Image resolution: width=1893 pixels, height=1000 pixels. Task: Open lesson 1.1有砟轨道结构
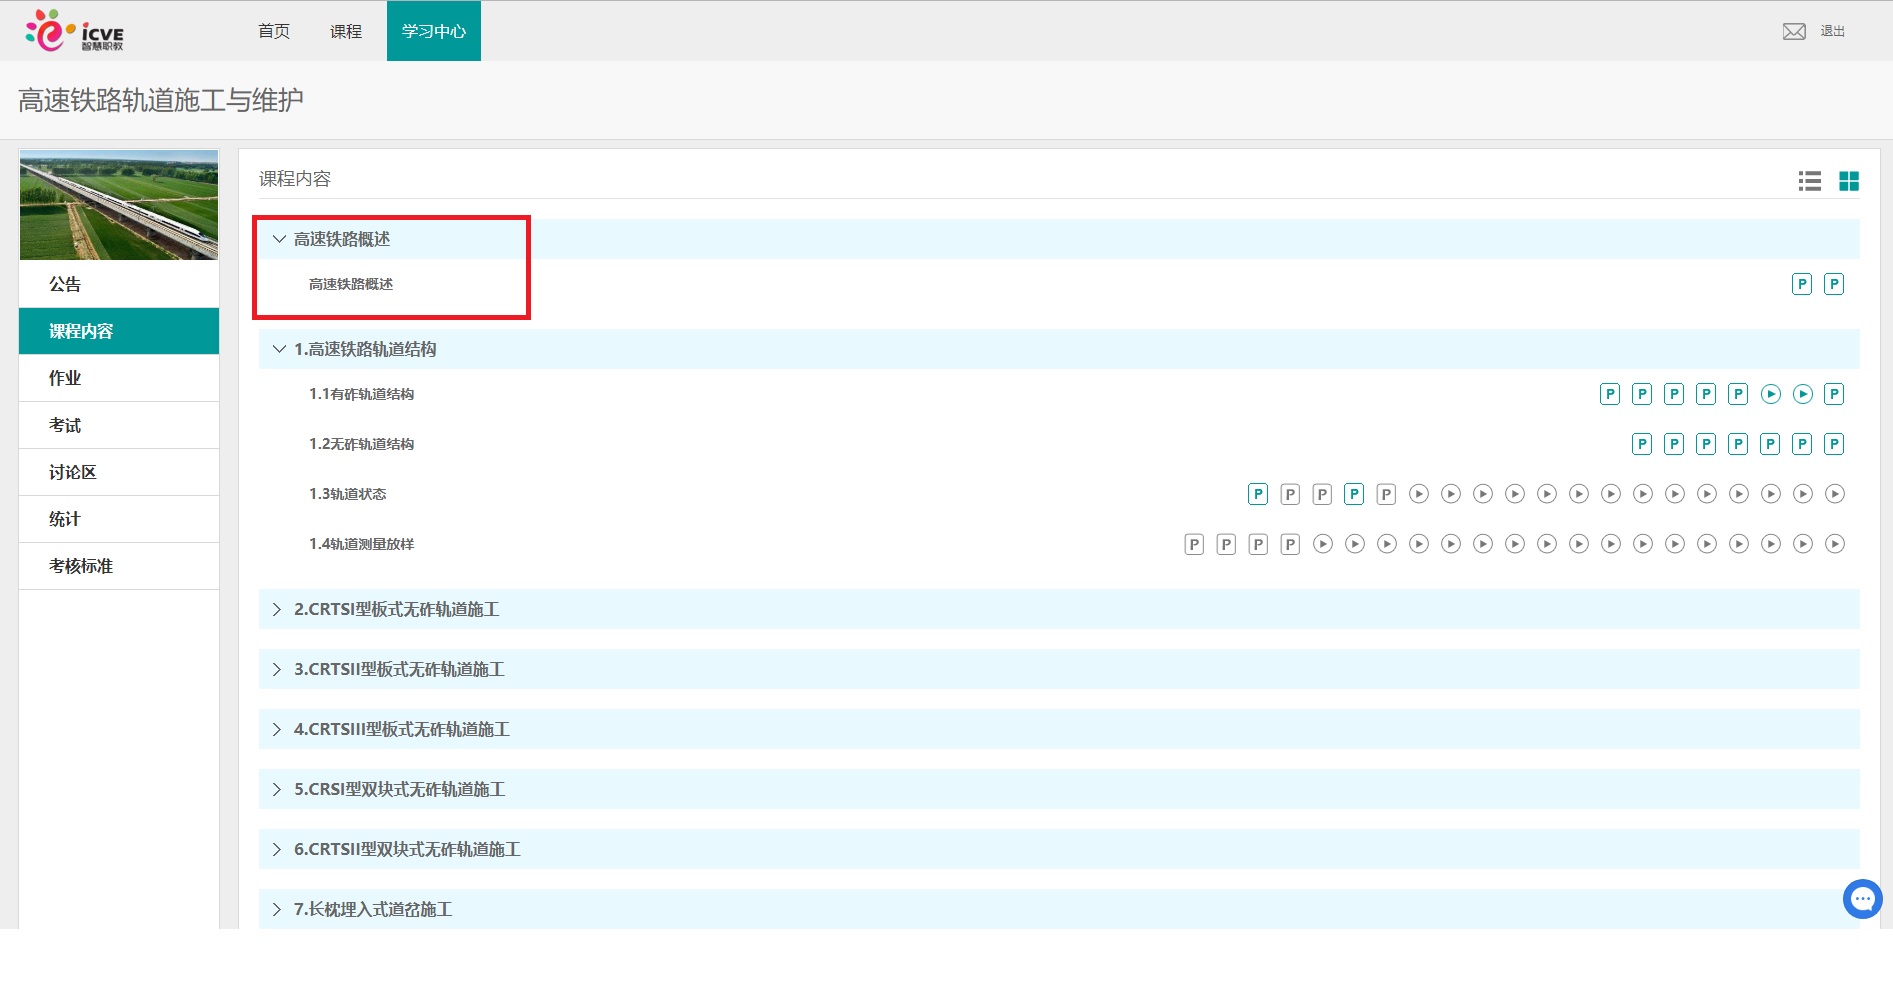(x=362, y=394)
